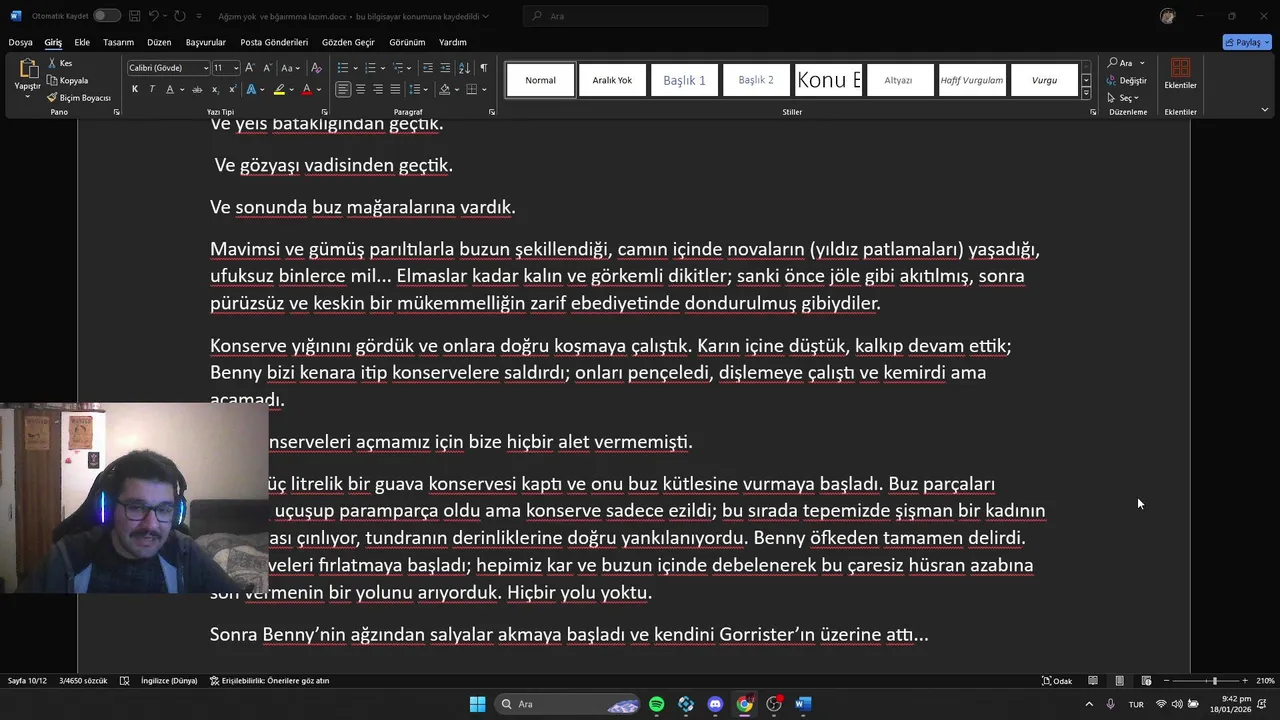Apply subscript formatting
The width and height of the screenshot is (1280, 720).
tap(214, 89)
